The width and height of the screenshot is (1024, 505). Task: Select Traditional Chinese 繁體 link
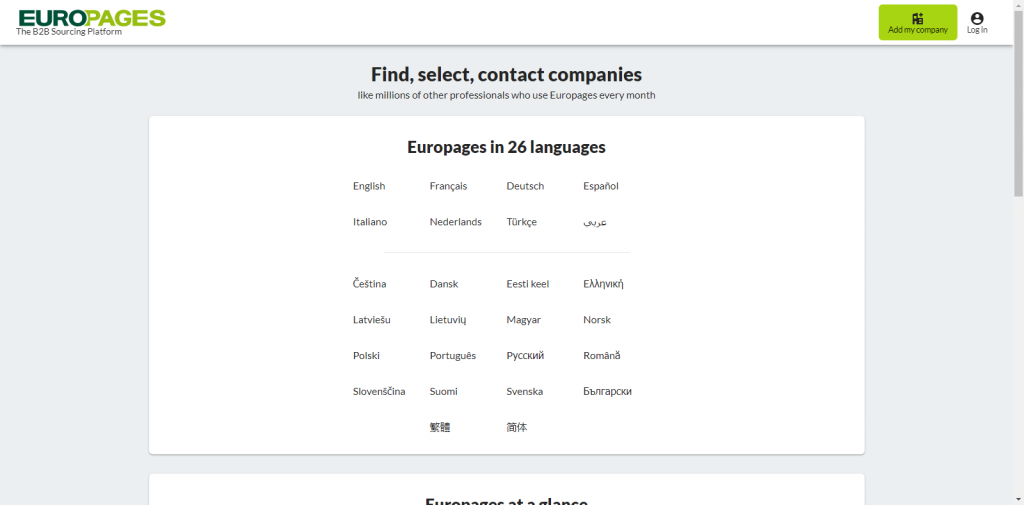[440, 427]
